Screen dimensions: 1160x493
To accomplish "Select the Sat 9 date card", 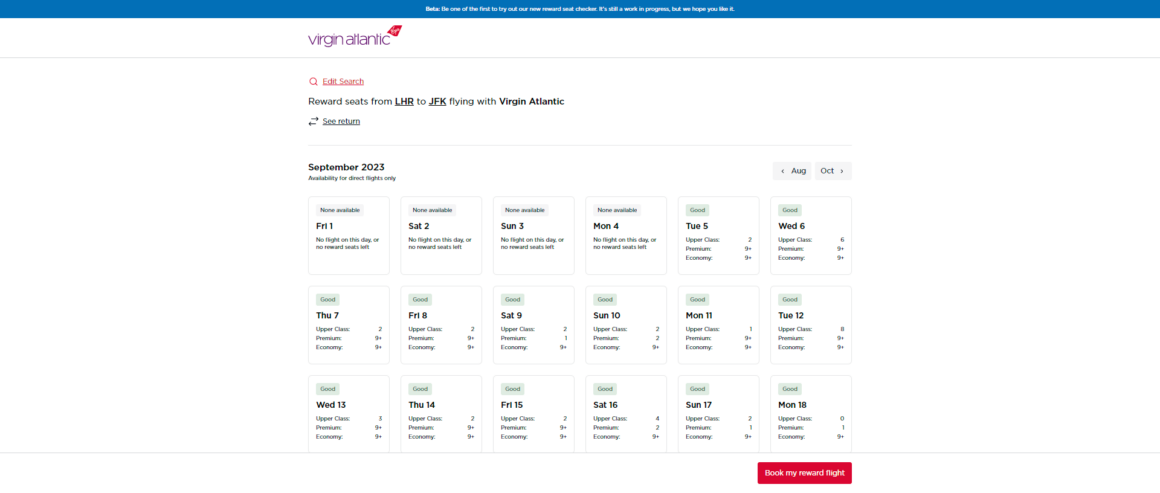I will pos(533,325).
